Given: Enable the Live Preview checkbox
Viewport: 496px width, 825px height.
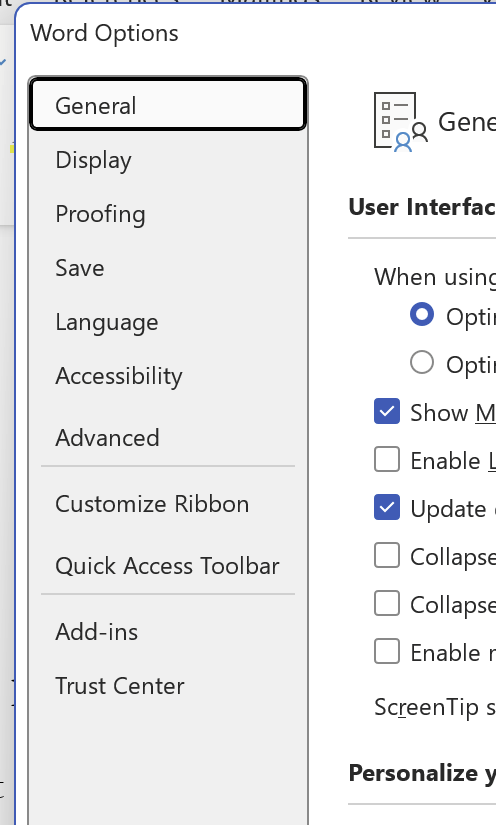Looking at the screenshot, I should coord(387,459).
